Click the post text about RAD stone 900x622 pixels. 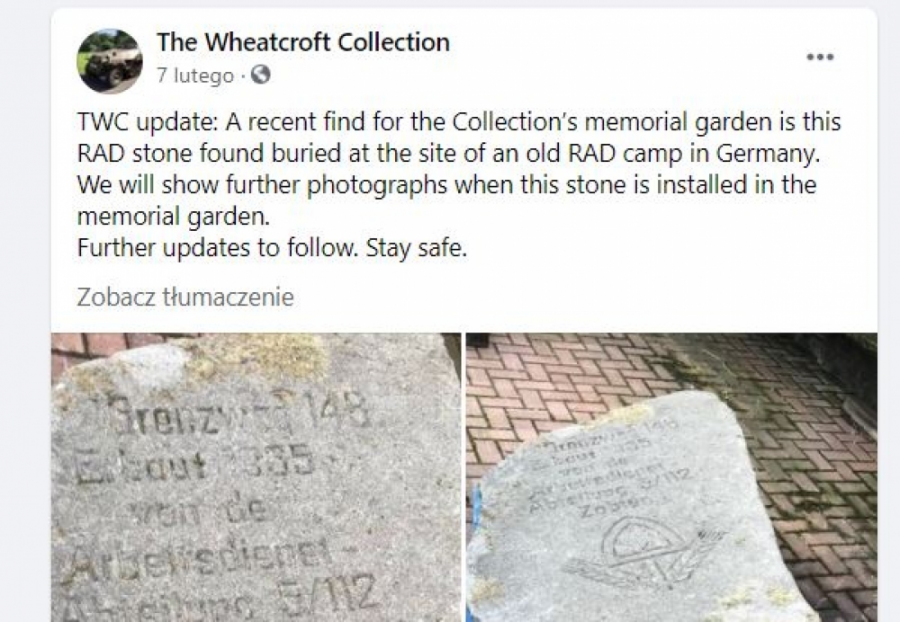click(459, 185)
